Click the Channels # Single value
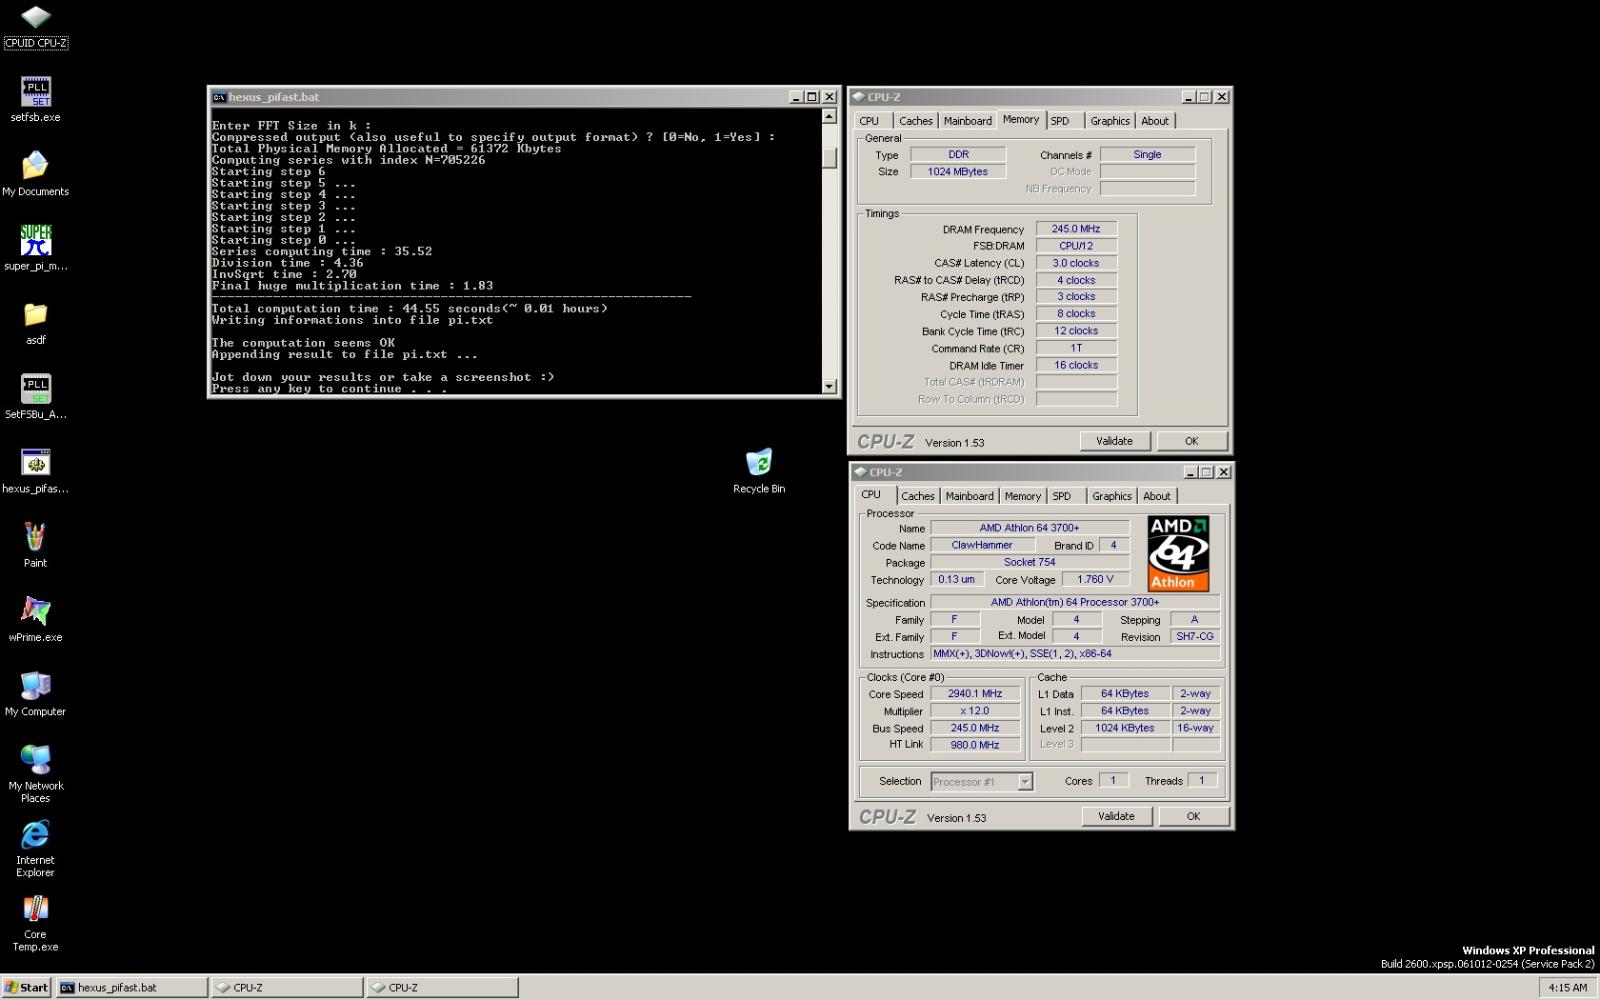 1147,154
